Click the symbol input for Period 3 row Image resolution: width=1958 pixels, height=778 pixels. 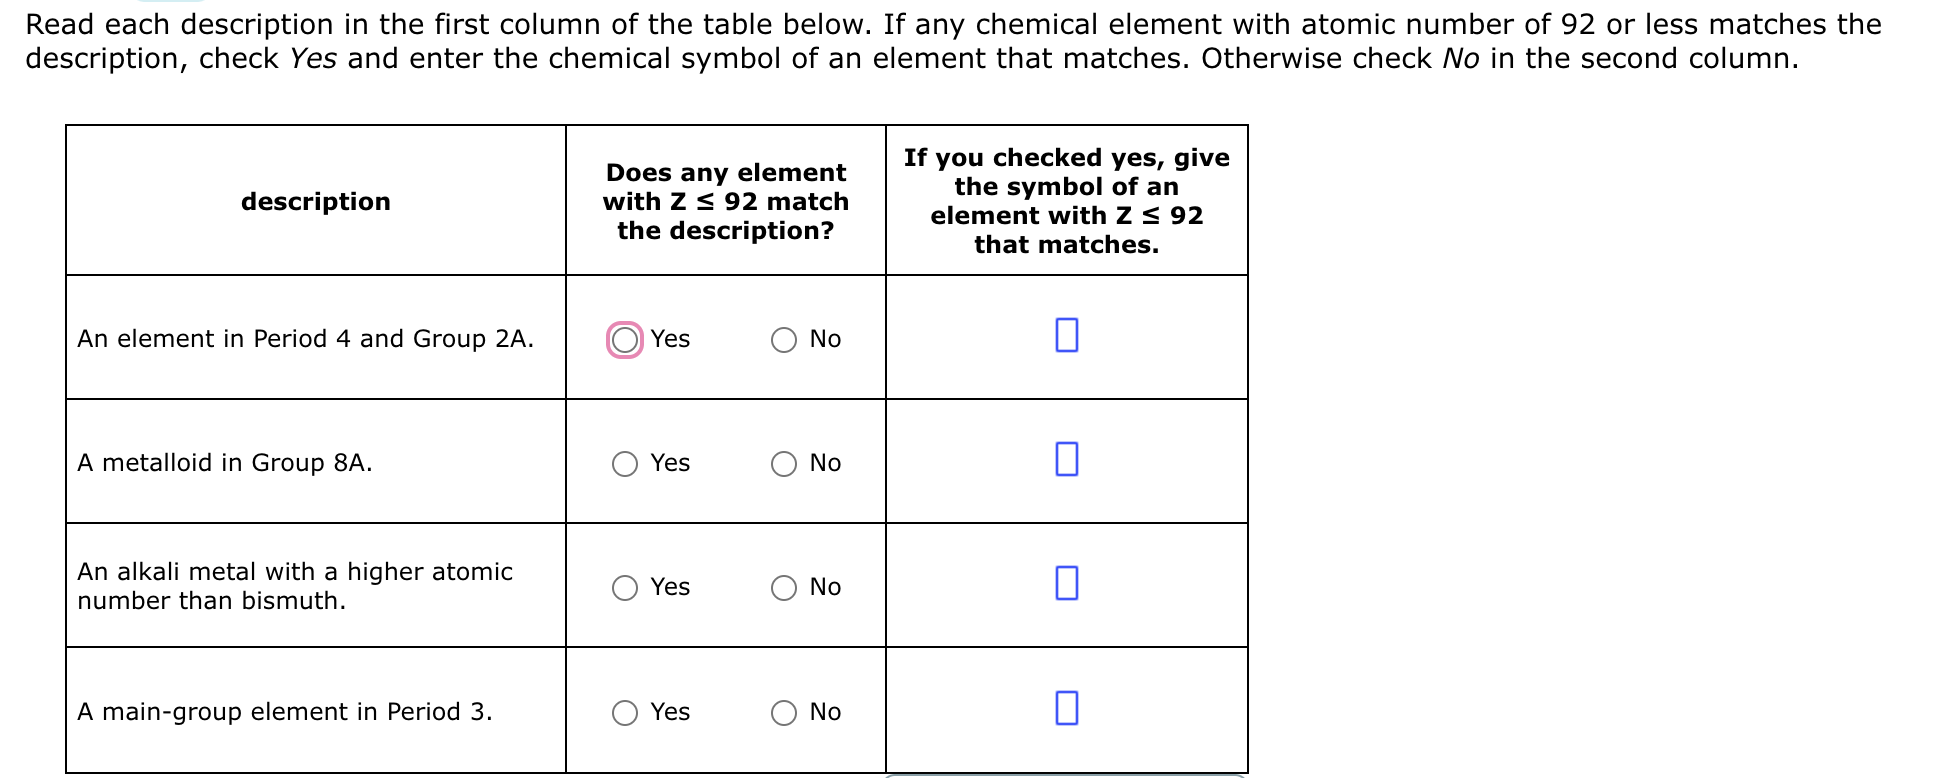(x=1065, y=709)
